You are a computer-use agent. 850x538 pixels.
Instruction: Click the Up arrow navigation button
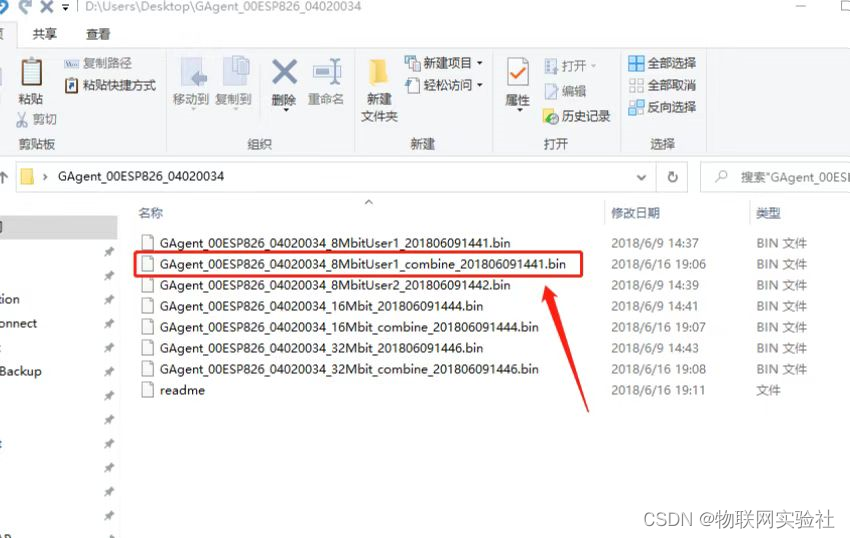click(4, 177)
